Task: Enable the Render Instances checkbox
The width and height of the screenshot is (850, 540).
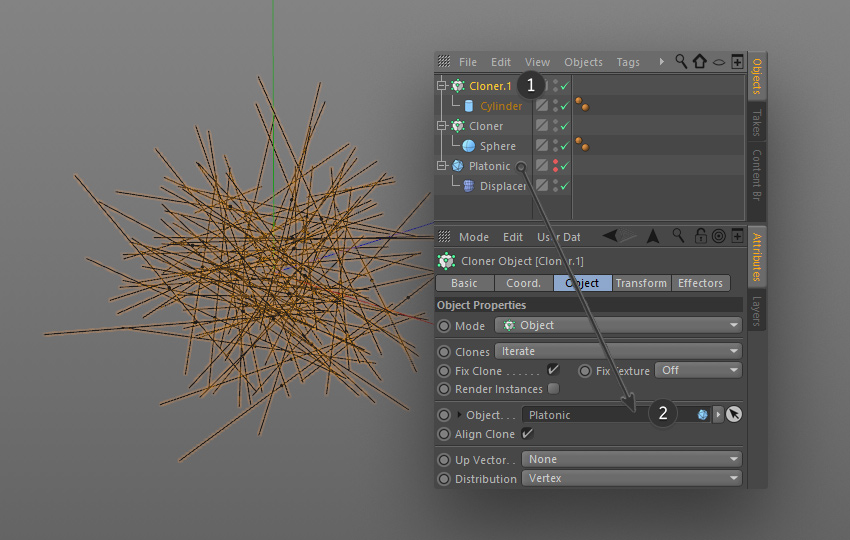Action: (553, 388)
